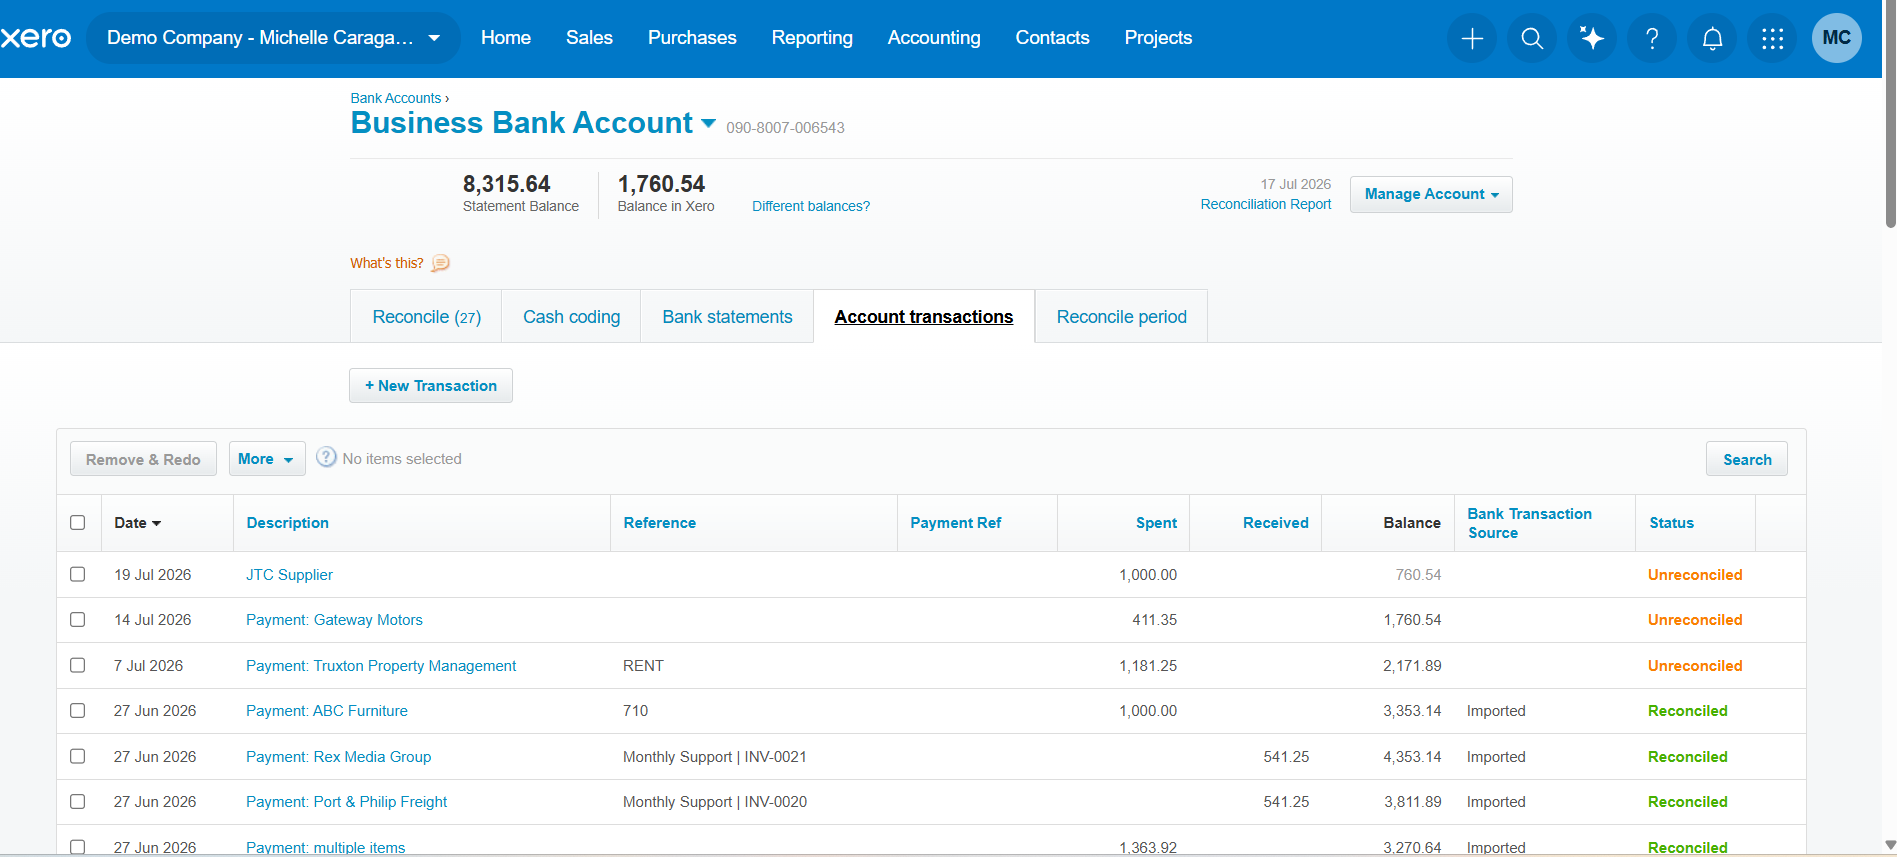
Task: Click the help icon beside No items selected
Action: pos(326,457)
